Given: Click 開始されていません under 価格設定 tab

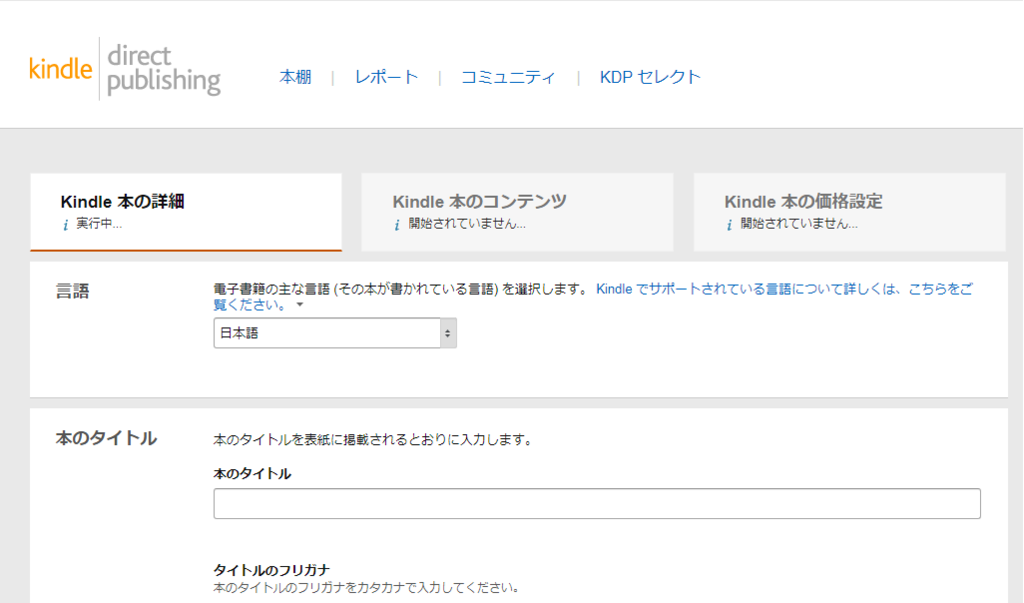Looking at the screenshot, I should 799,224.
